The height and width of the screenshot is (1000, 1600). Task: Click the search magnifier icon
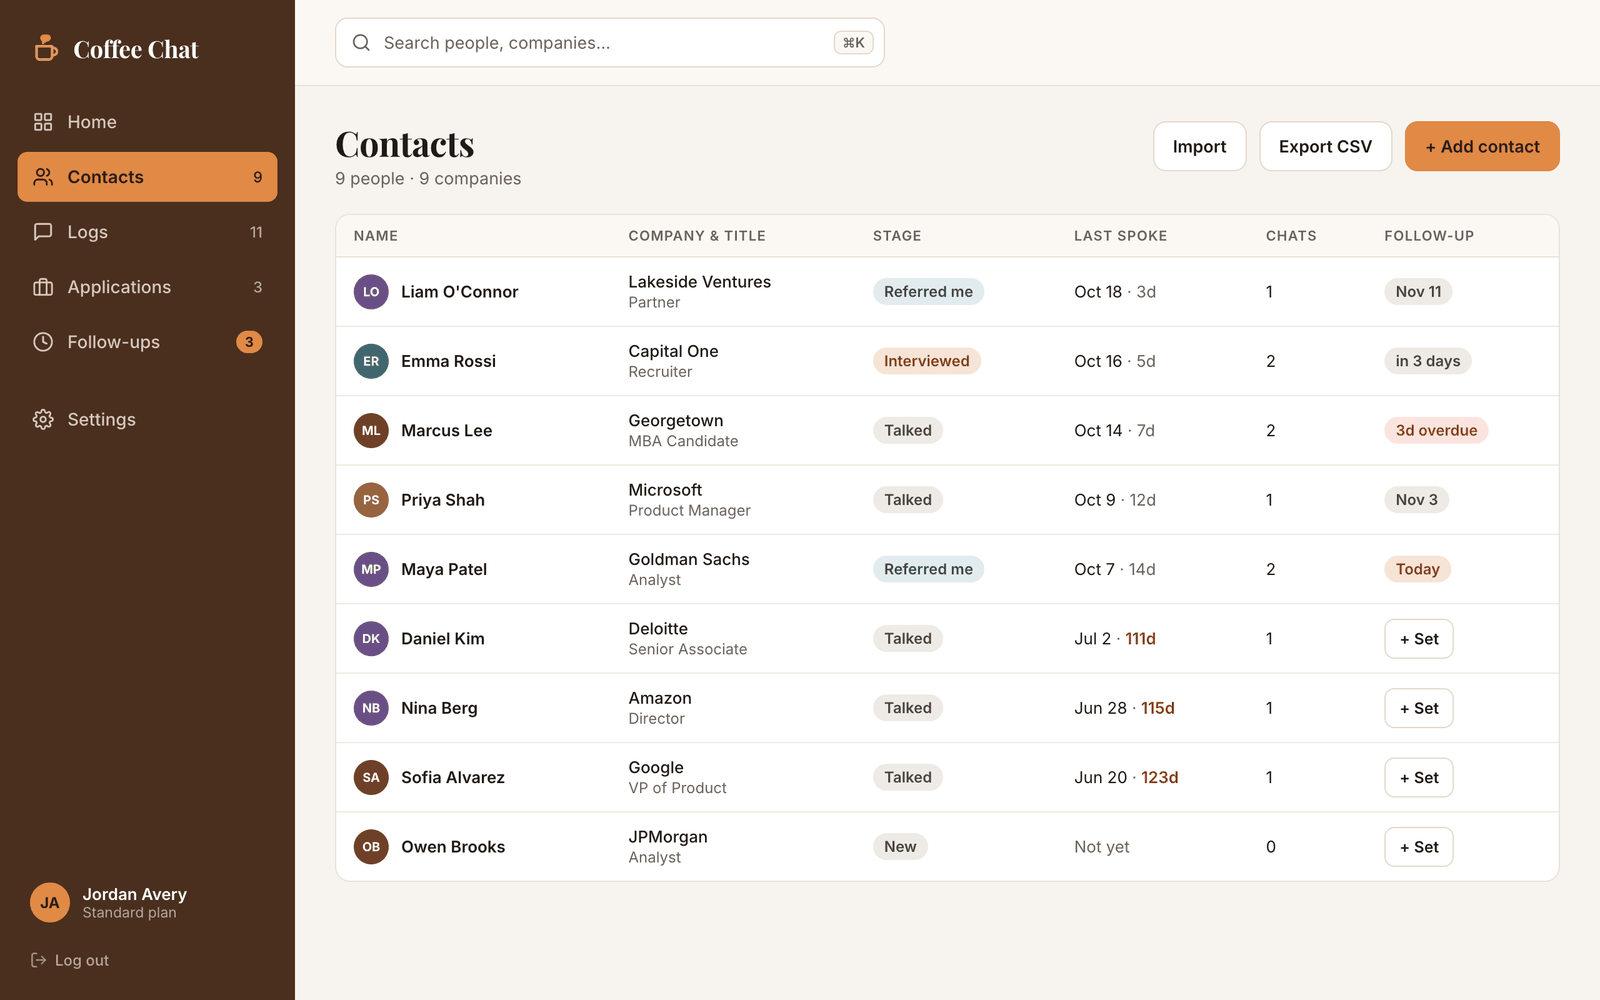point(361,43)
